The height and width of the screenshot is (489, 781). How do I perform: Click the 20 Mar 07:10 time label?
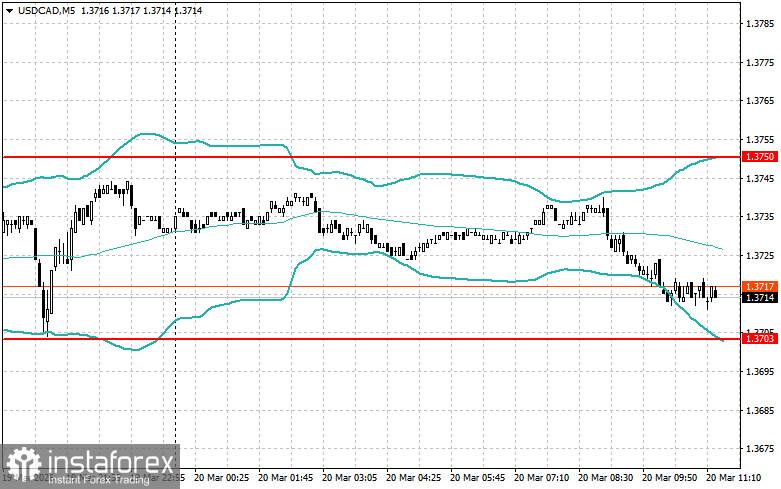click(x=541, y=478)
